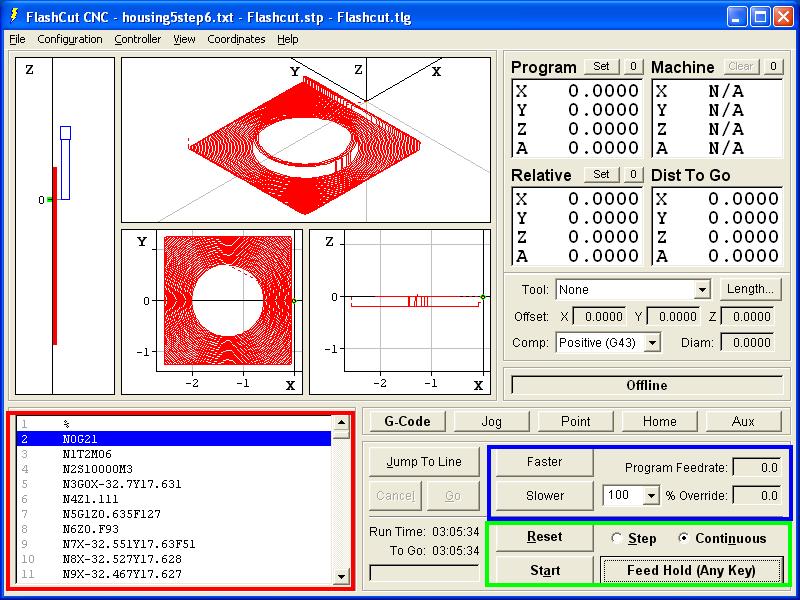
Task: Expand the Comp Positive (G43) dropdown
Action: [x=652, y=343]
